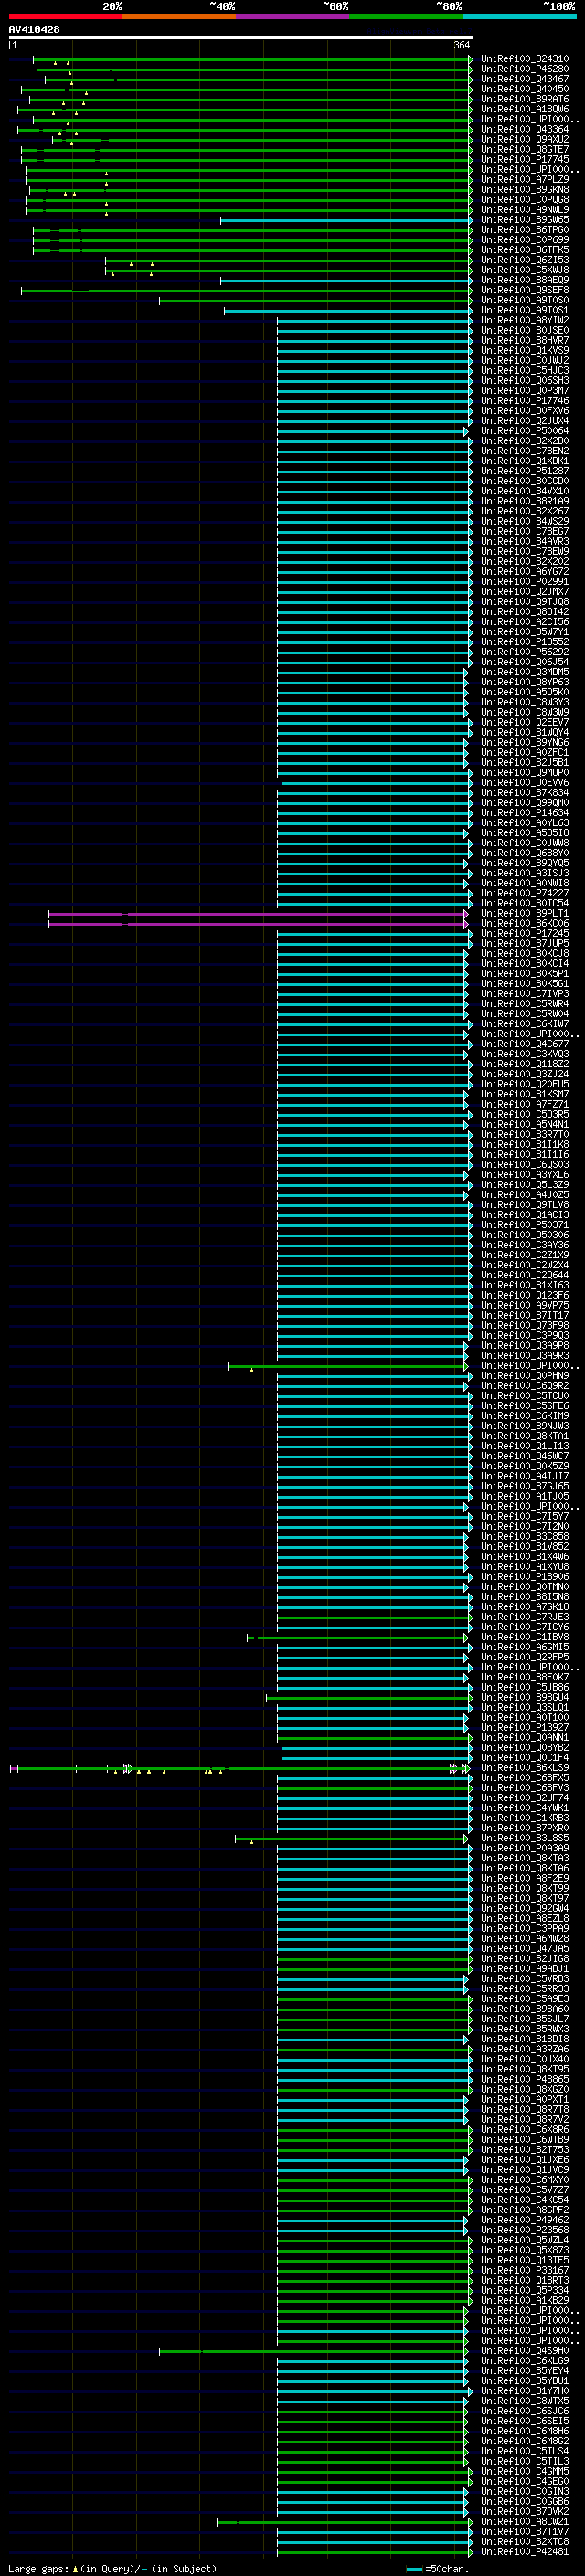Select hit UniRef100_B3R7T0

click(x=525, y=1135)
